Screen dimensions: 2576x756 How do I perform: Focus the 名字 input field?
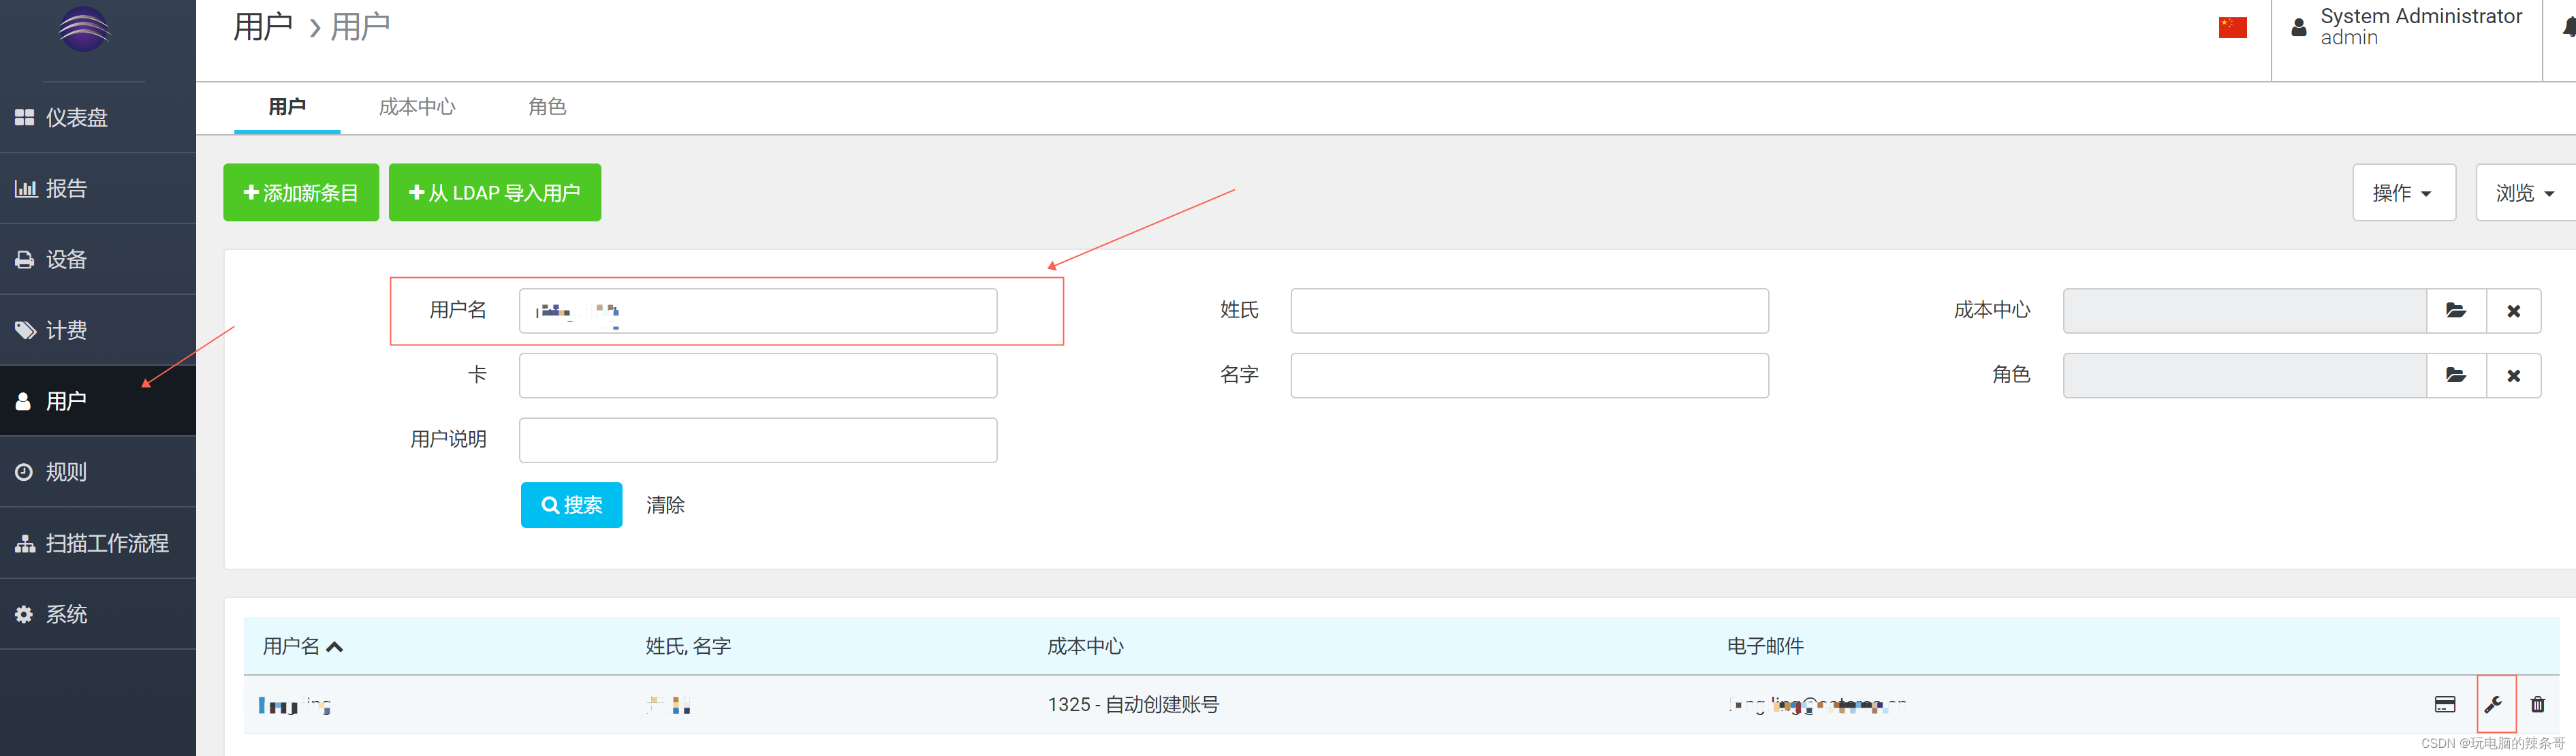click(1529, 375)
